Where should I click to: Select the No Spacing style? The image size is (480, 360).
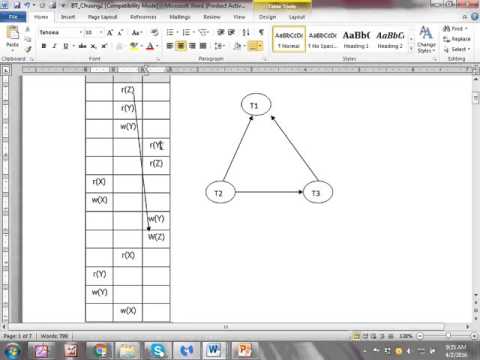tap(323, 39)
